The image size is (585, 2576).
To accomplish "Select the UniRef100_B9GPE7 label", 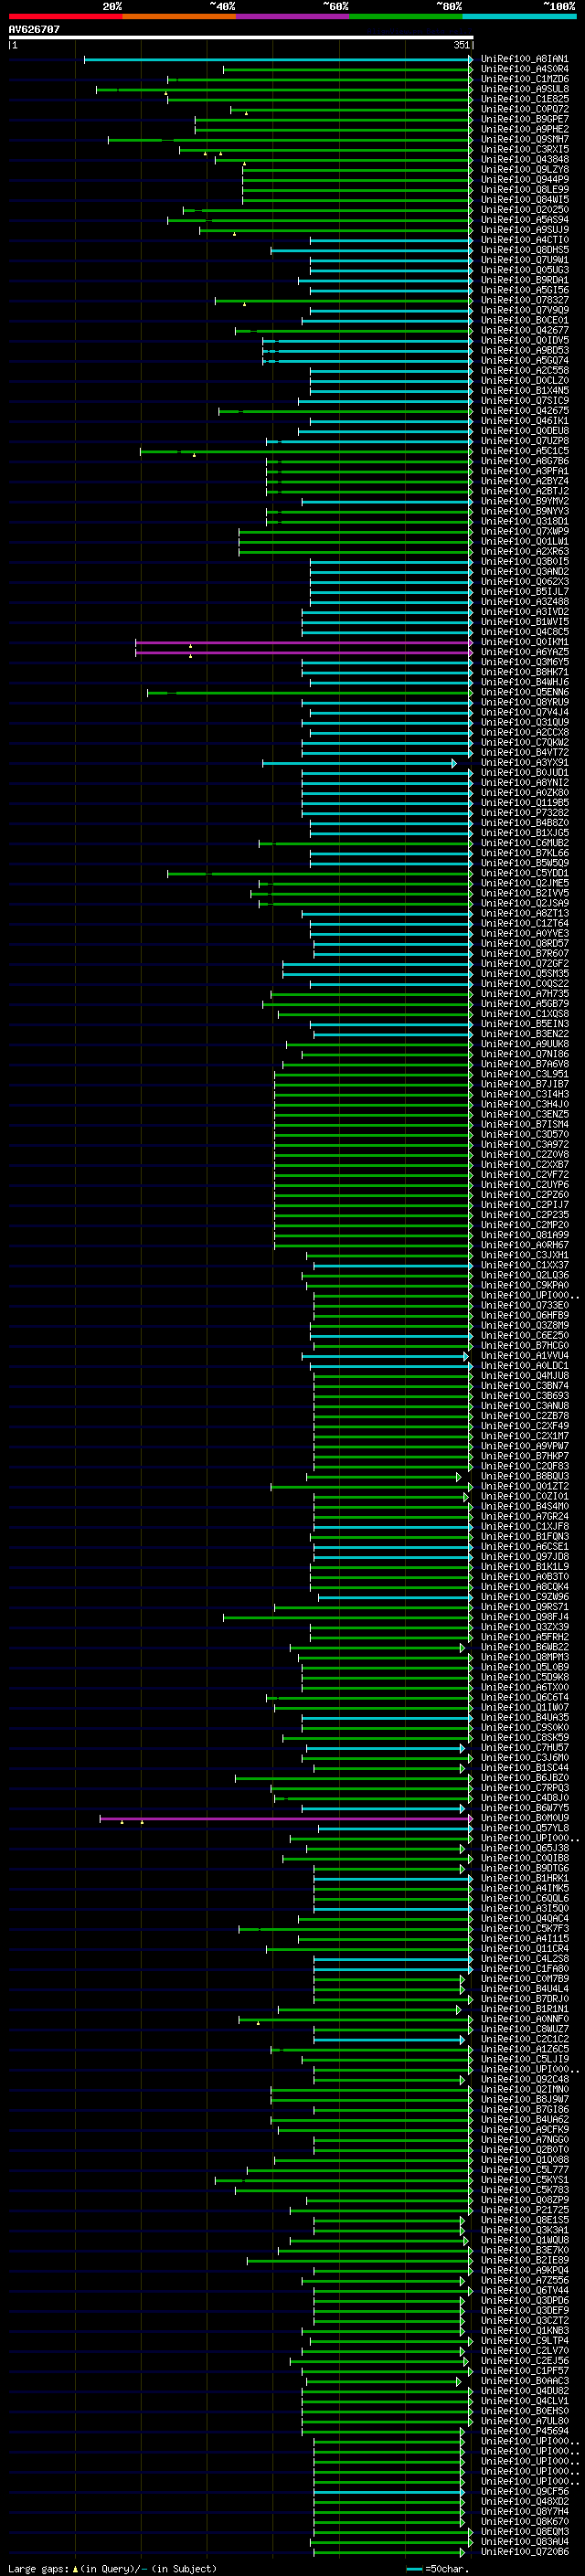I will coord(524,119).
